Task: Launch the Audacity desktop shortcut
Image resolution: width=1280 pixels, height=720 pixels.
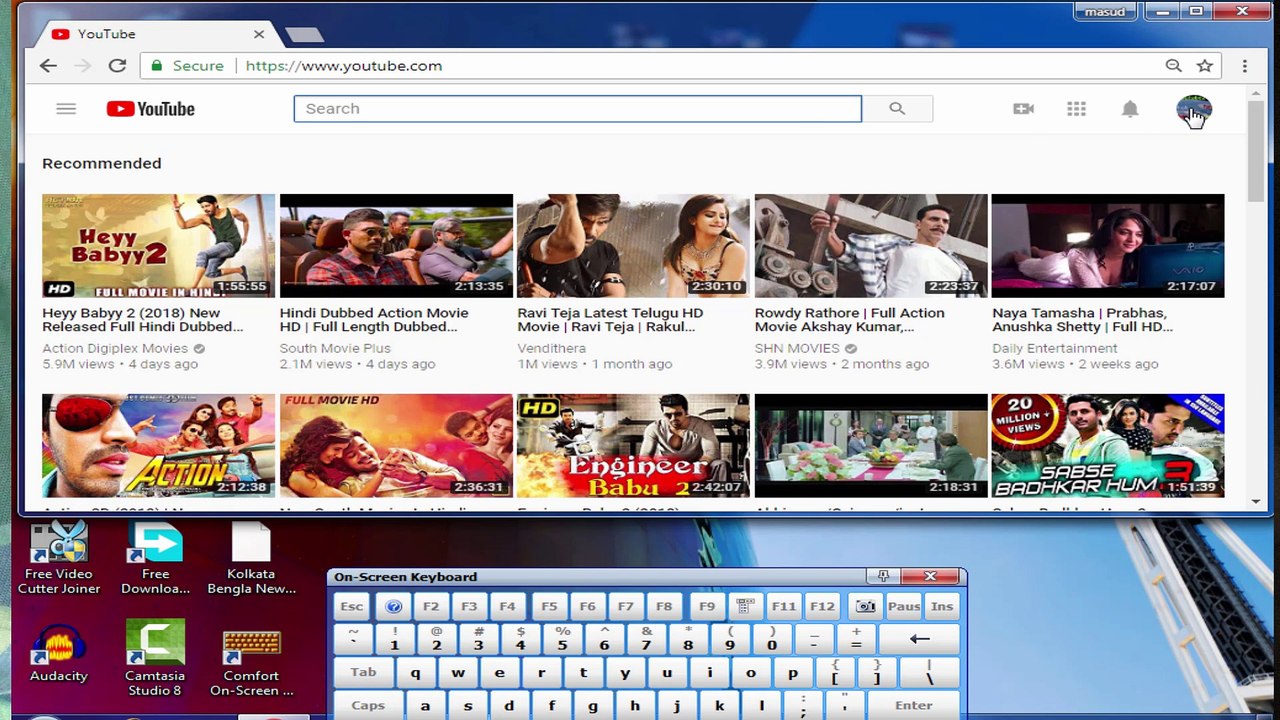Action: (x=59, y=653)
